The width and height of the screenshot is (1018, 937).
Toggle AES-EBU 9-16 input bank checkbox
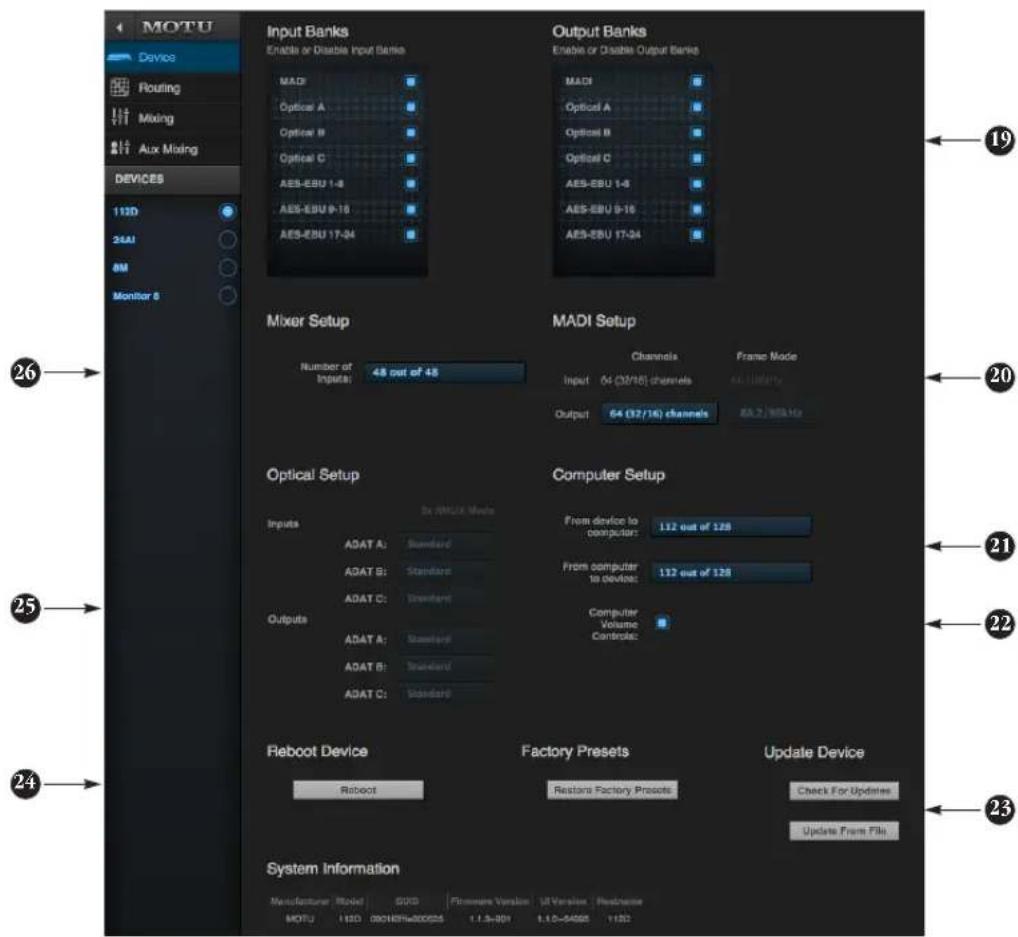[x=410, y=210]
